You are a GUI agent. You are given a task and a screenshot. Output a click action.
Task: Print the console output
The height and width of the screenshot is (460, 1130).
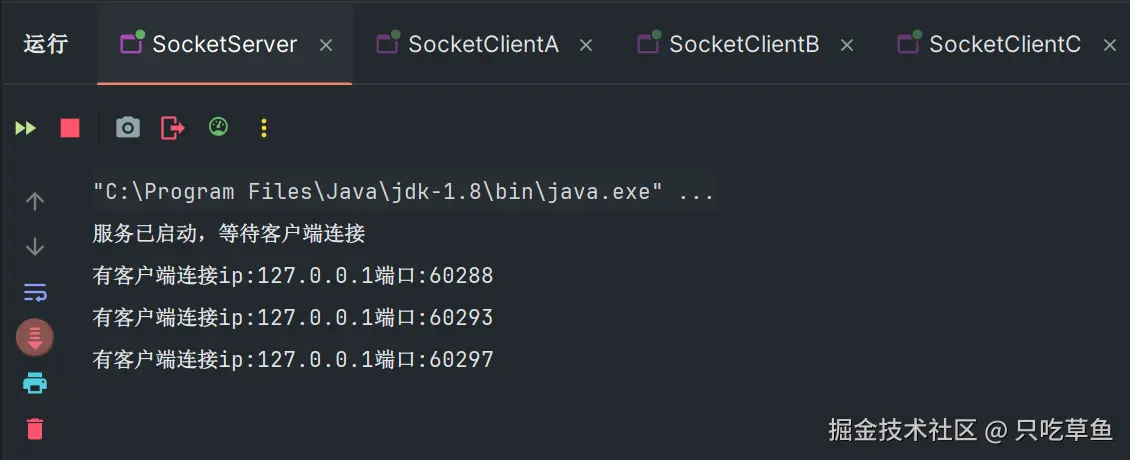pos(35,383)
